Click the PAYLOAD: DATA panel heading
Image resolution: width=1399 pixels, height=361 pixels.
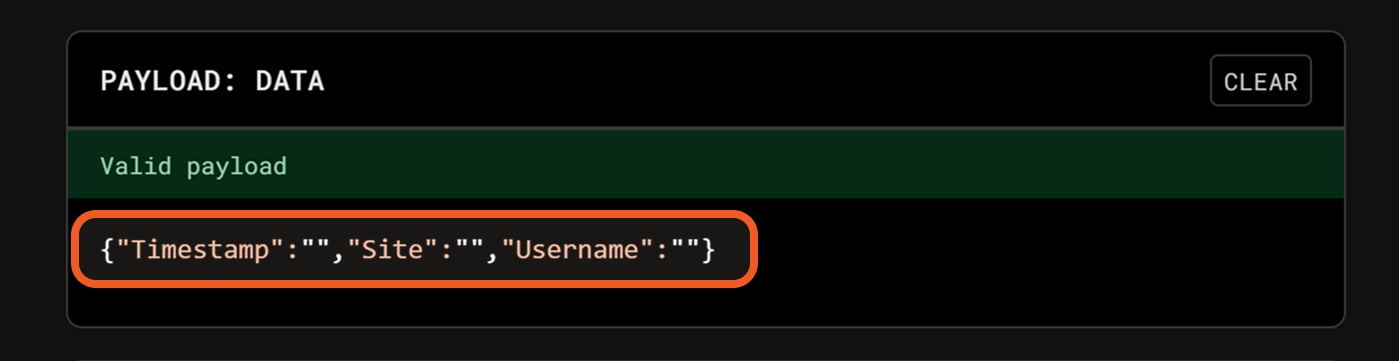coord(212,81)
